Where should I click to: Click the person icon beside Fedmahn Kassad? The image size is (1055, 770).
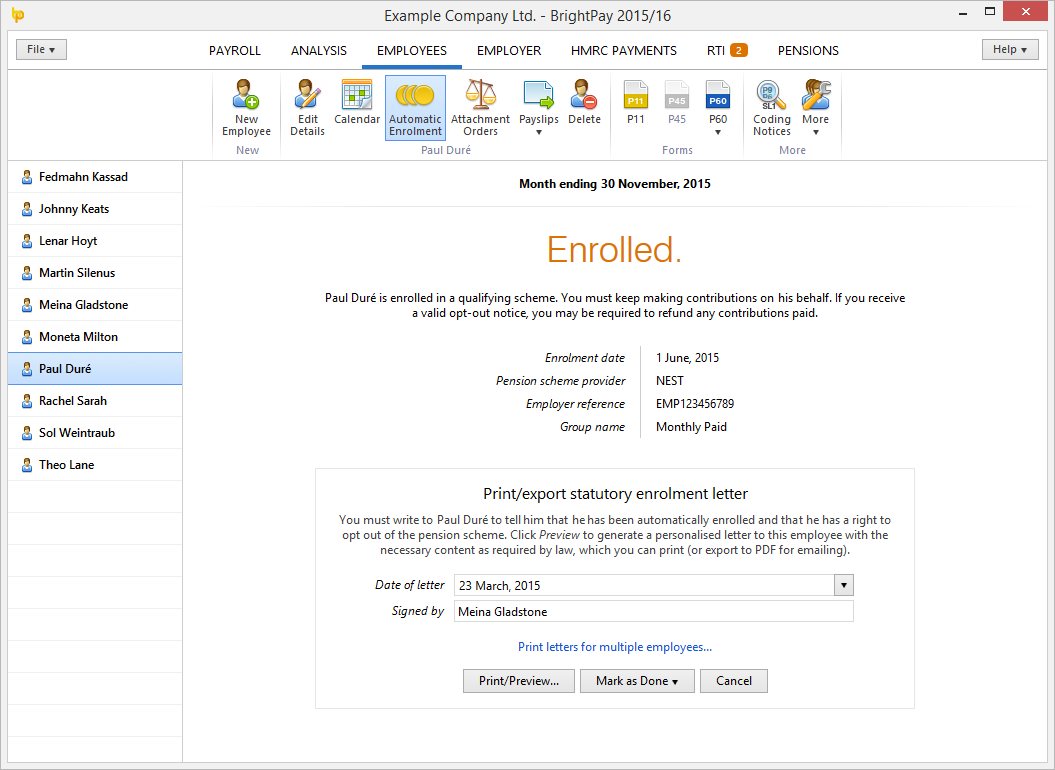27,177
